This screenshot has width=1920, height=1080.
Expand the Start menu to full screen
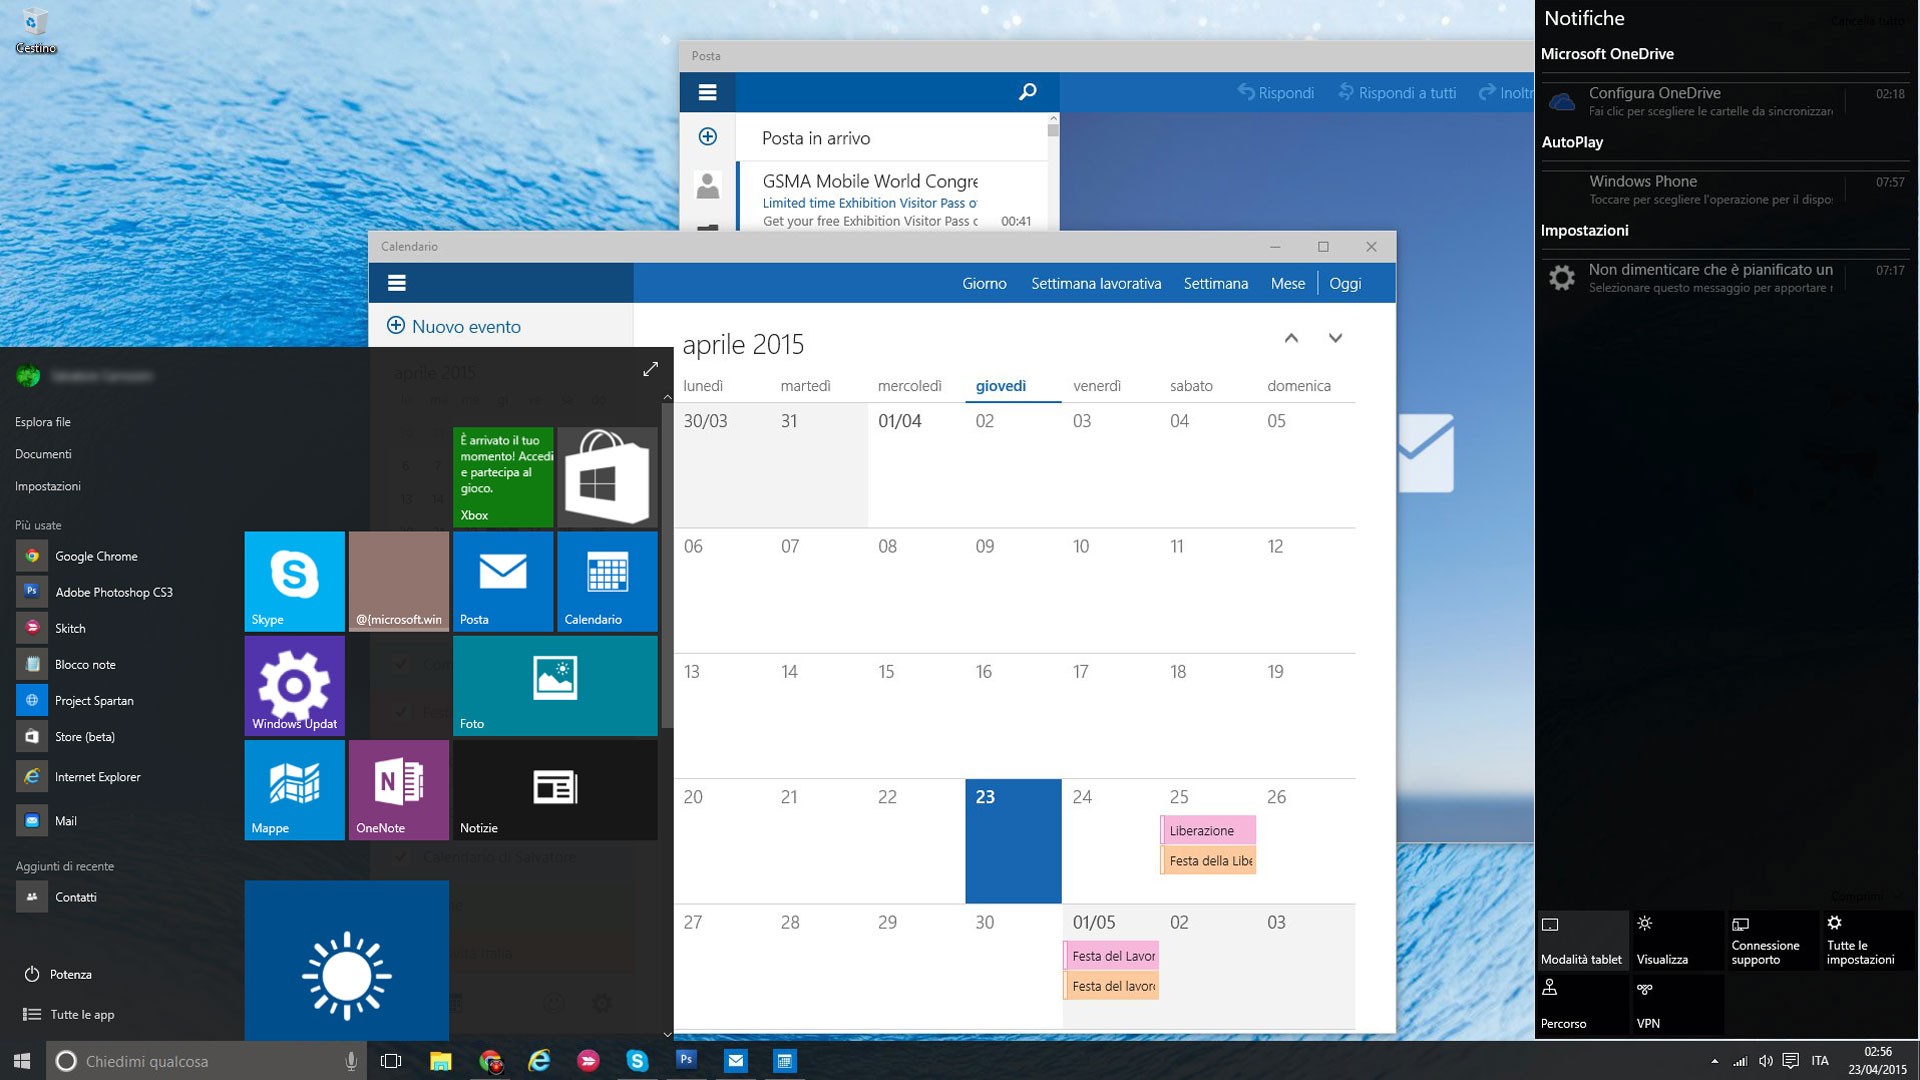(x=650, y=369)
